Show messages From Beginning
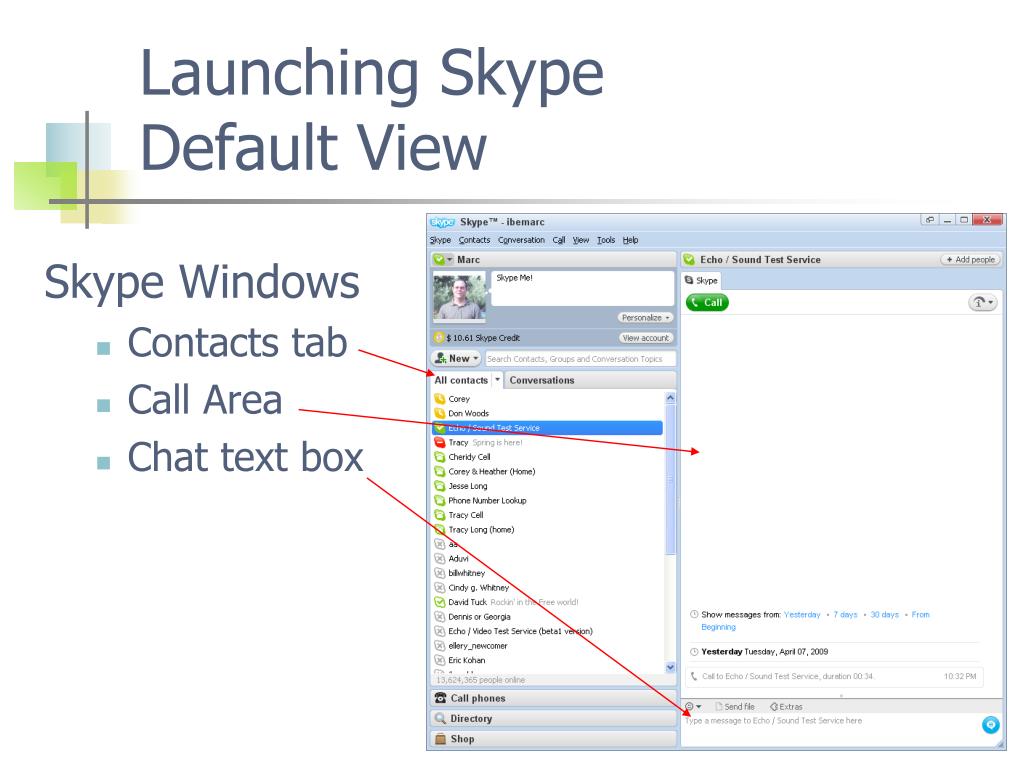The width and height of the screenshot is (1024, 768). pos(815,620)
